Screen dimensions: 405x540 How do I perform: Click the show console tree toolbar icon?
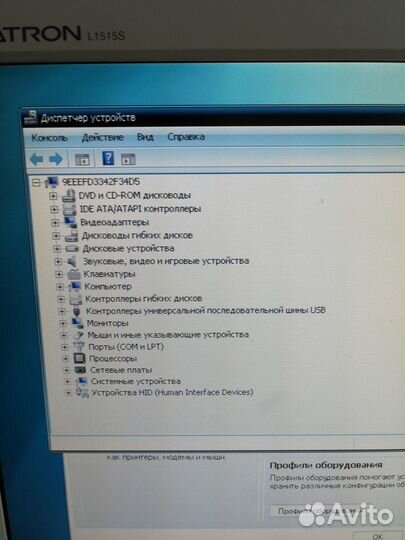point(82,160)
